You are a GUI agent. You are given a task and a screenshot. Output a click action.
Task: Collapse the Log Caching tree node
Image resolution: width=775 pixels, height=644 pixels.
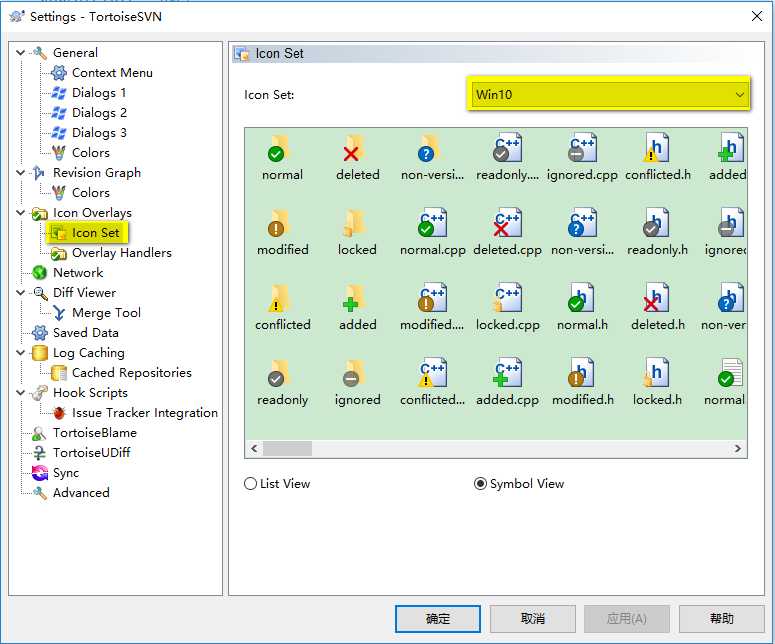point(20,353)
